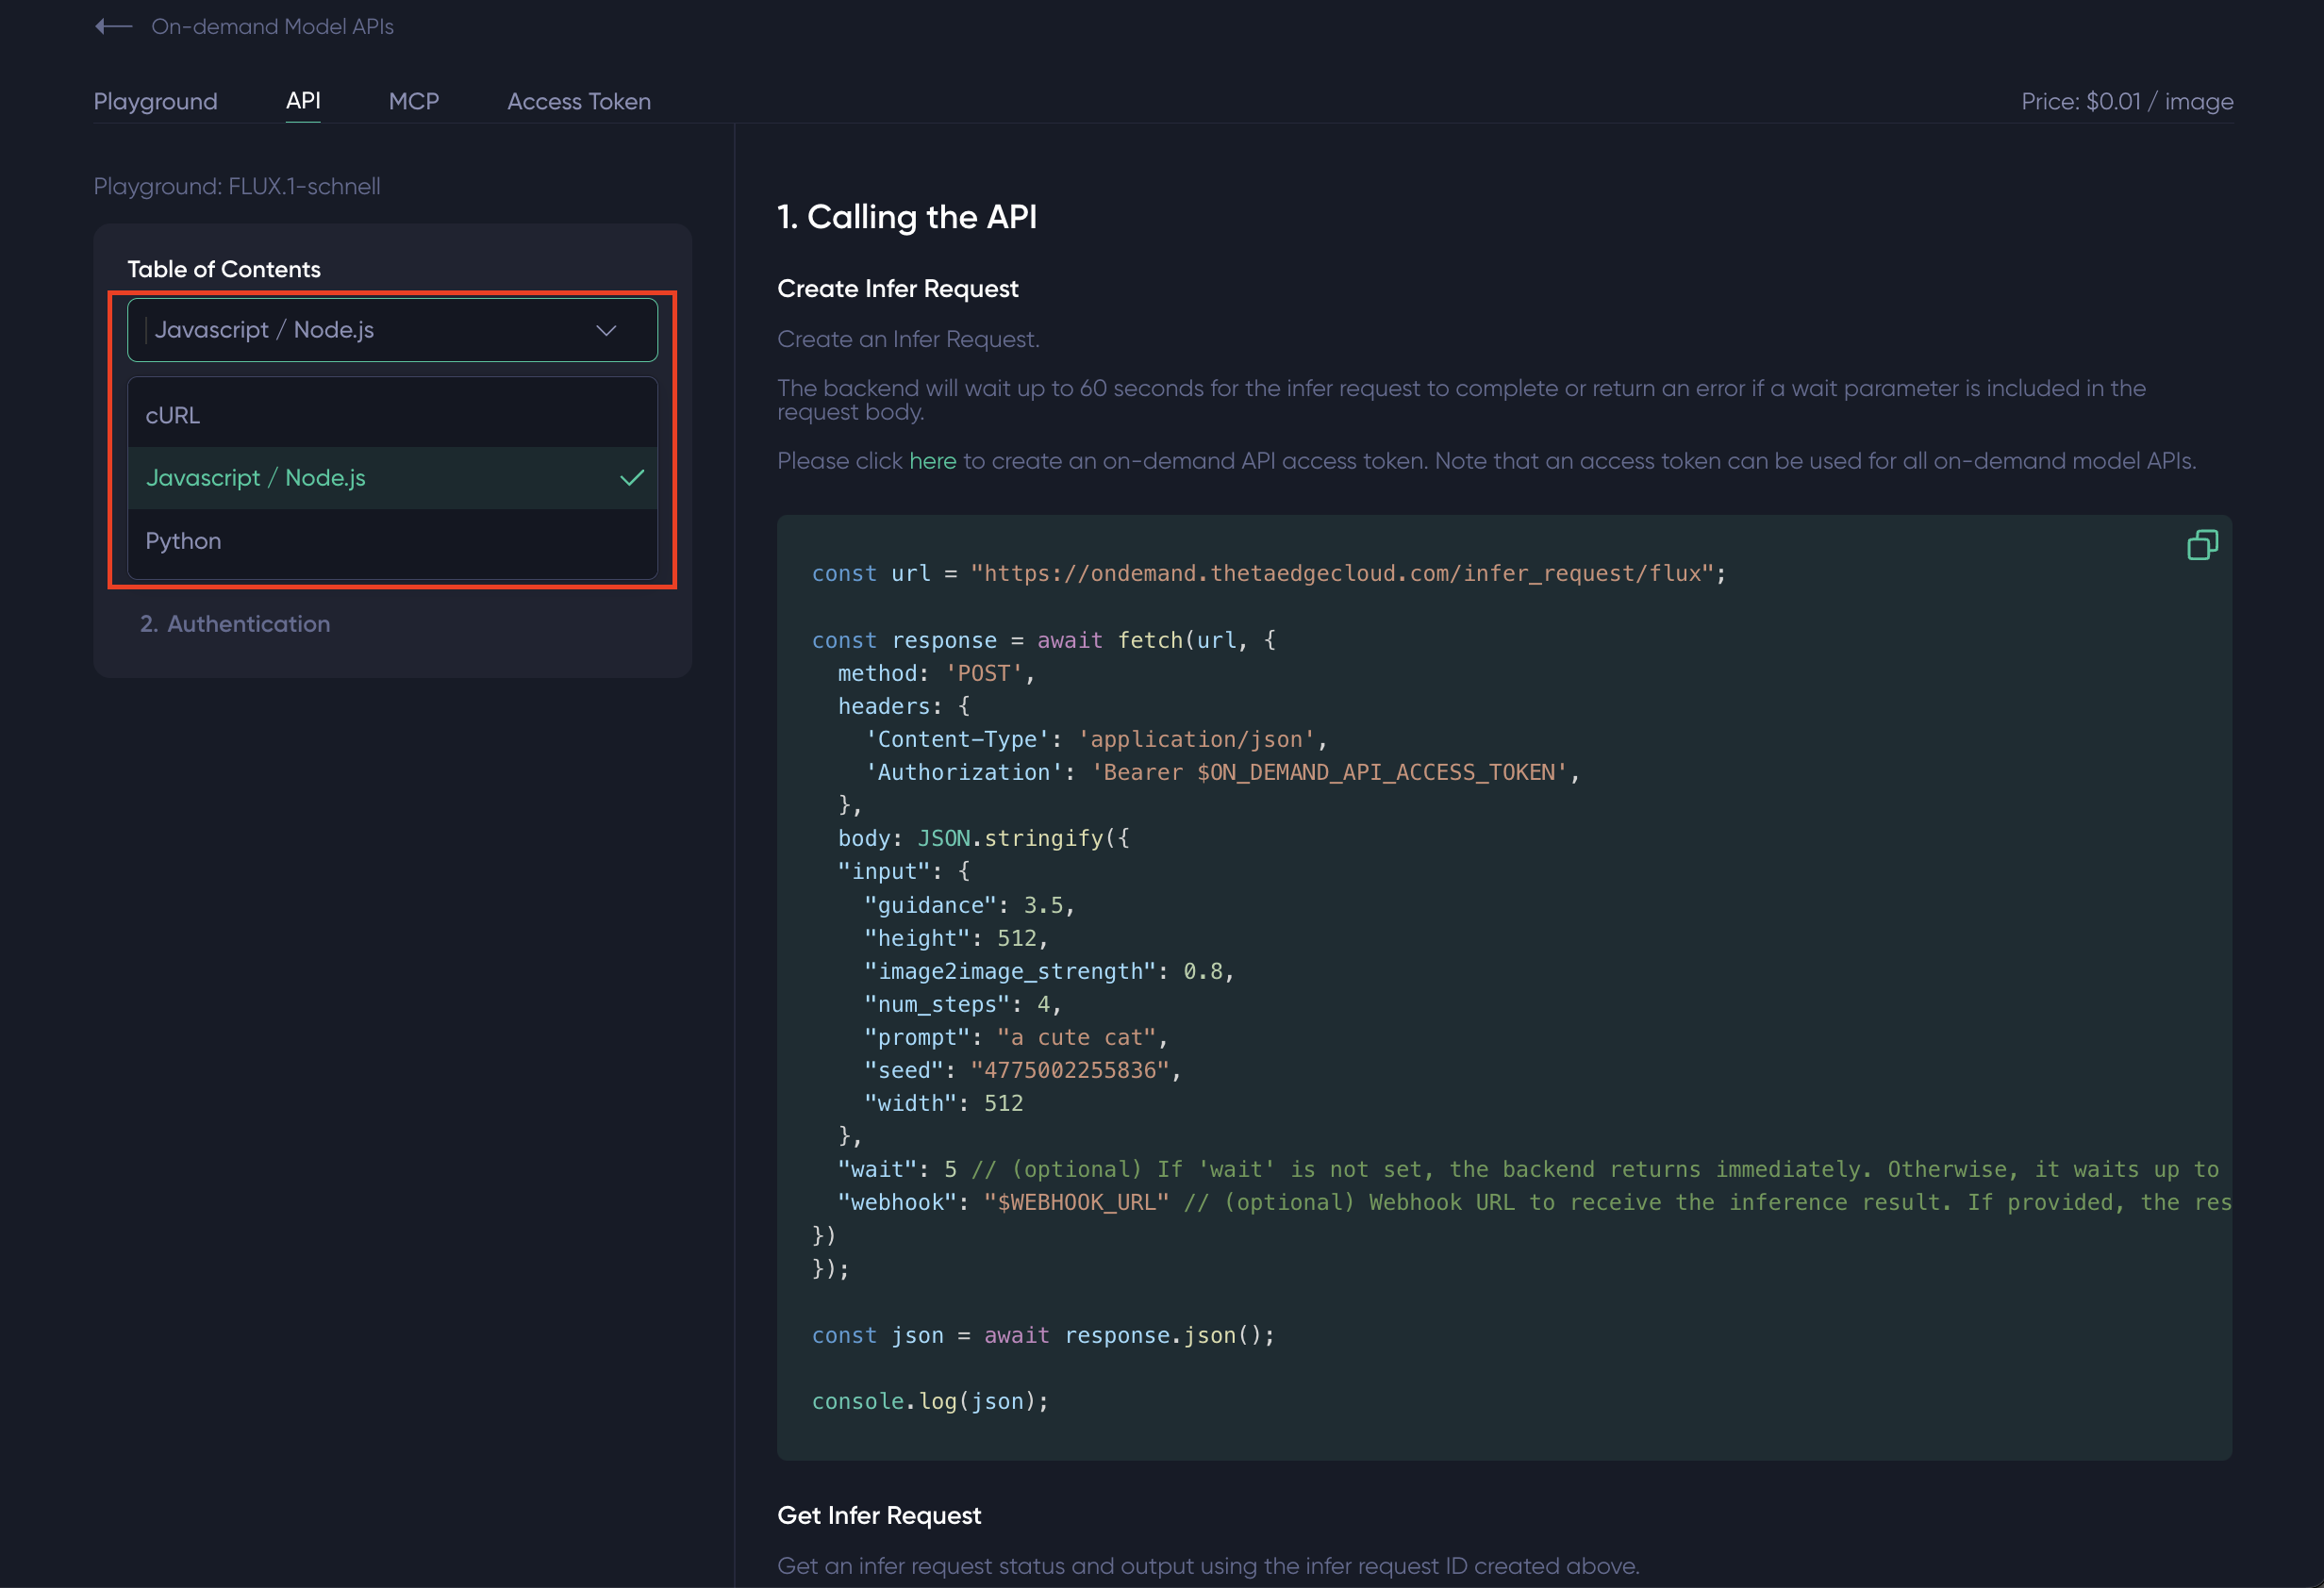Viewport: 2324px width, 1588px height.
Task: Select the API tab
Action: coord(303,101)
